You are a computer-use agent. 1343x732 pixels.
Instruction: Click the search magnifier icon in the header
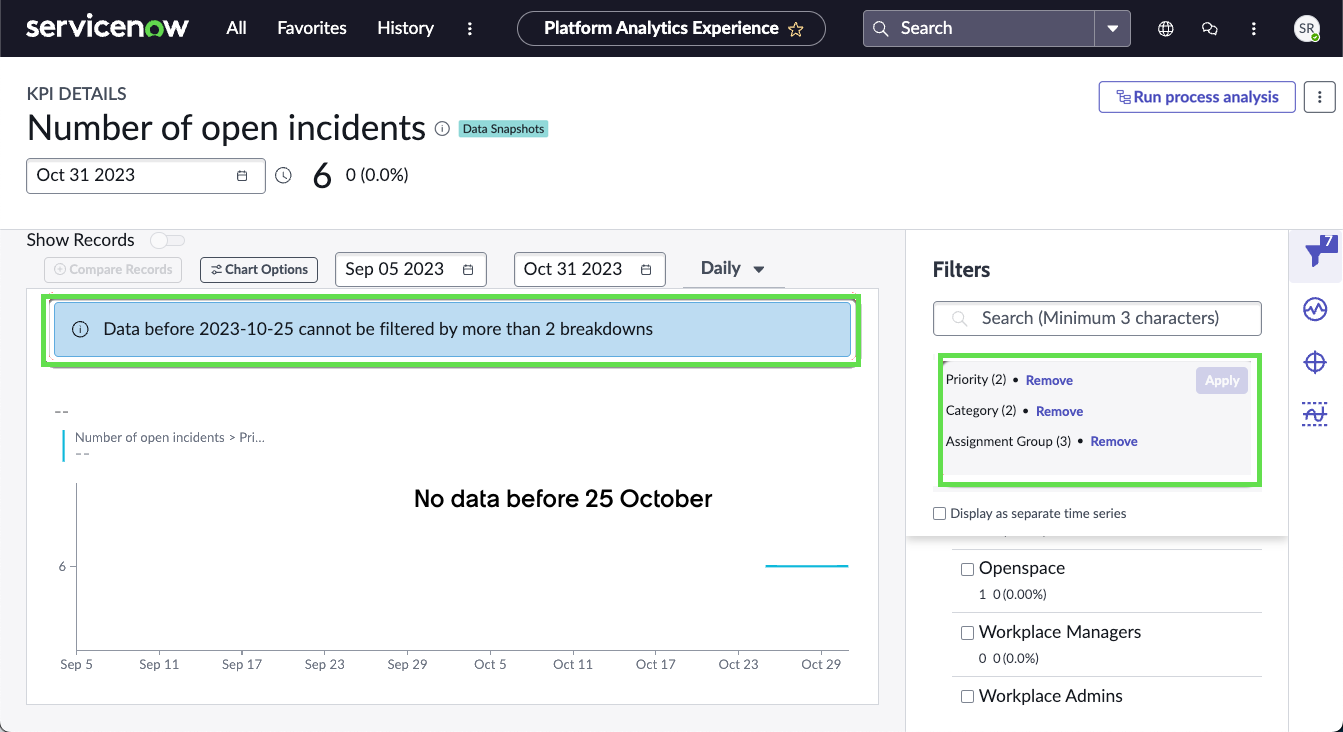pyautogui.click(x=881, y=29)
